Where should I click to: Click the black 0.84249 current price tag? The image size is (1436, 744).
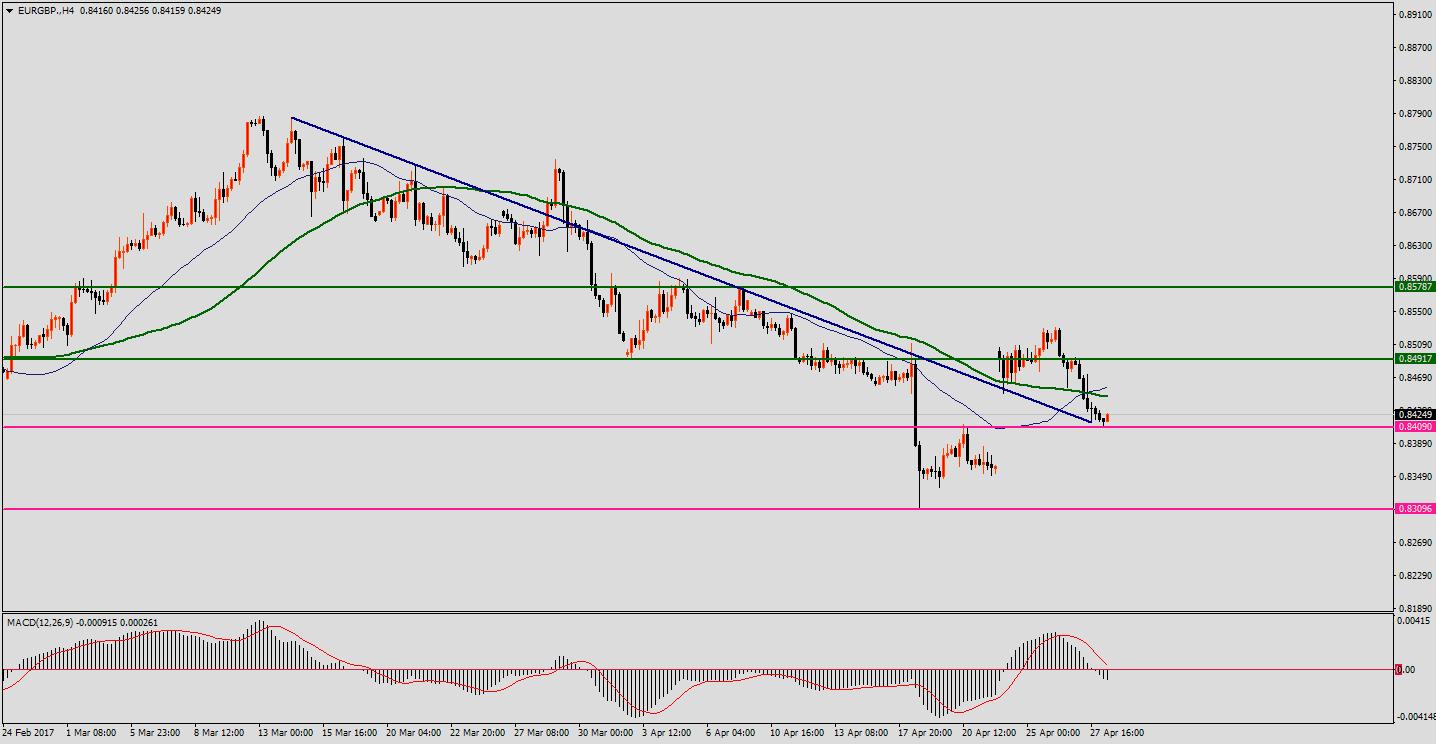click(x=1414, y=414)
